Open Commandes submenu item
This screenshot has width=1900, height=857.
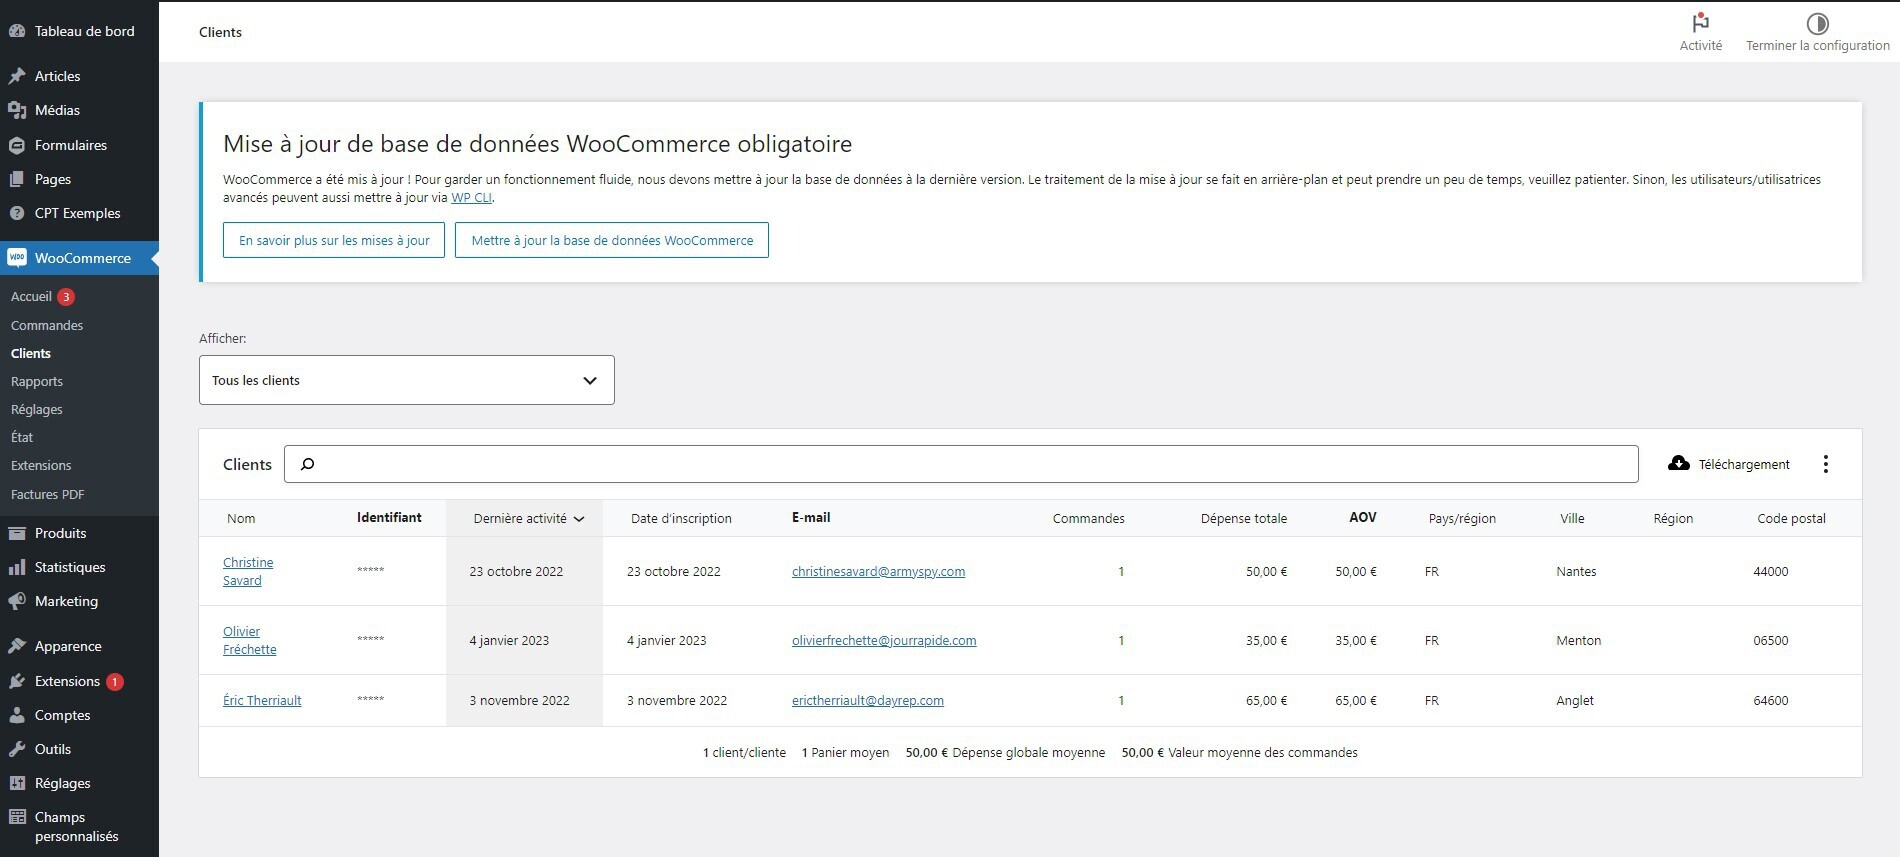pyautogui.click(x=47, y=325)
